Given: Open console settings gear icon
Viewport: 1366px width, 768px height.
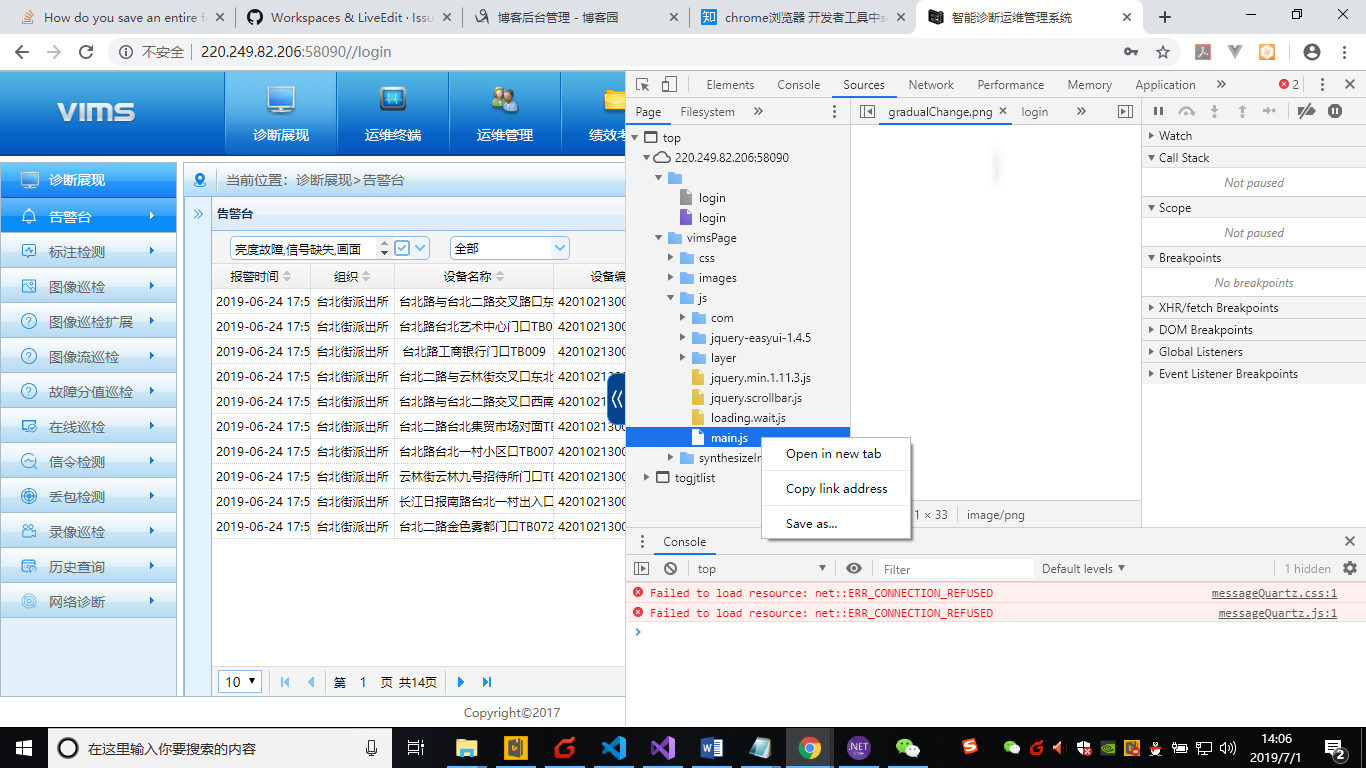Looking at the screenshot, I should 1350,568.
